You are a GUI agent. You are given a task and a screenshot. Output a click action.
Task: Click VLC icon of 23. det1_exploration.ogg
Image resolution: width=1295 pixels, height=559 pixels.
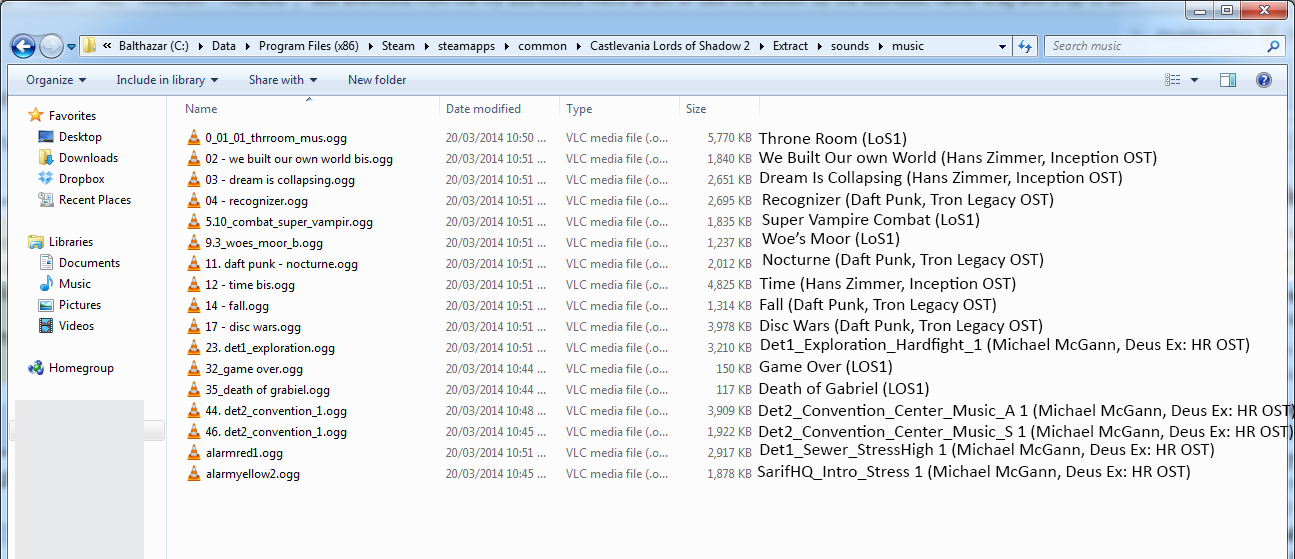(193, 348)
